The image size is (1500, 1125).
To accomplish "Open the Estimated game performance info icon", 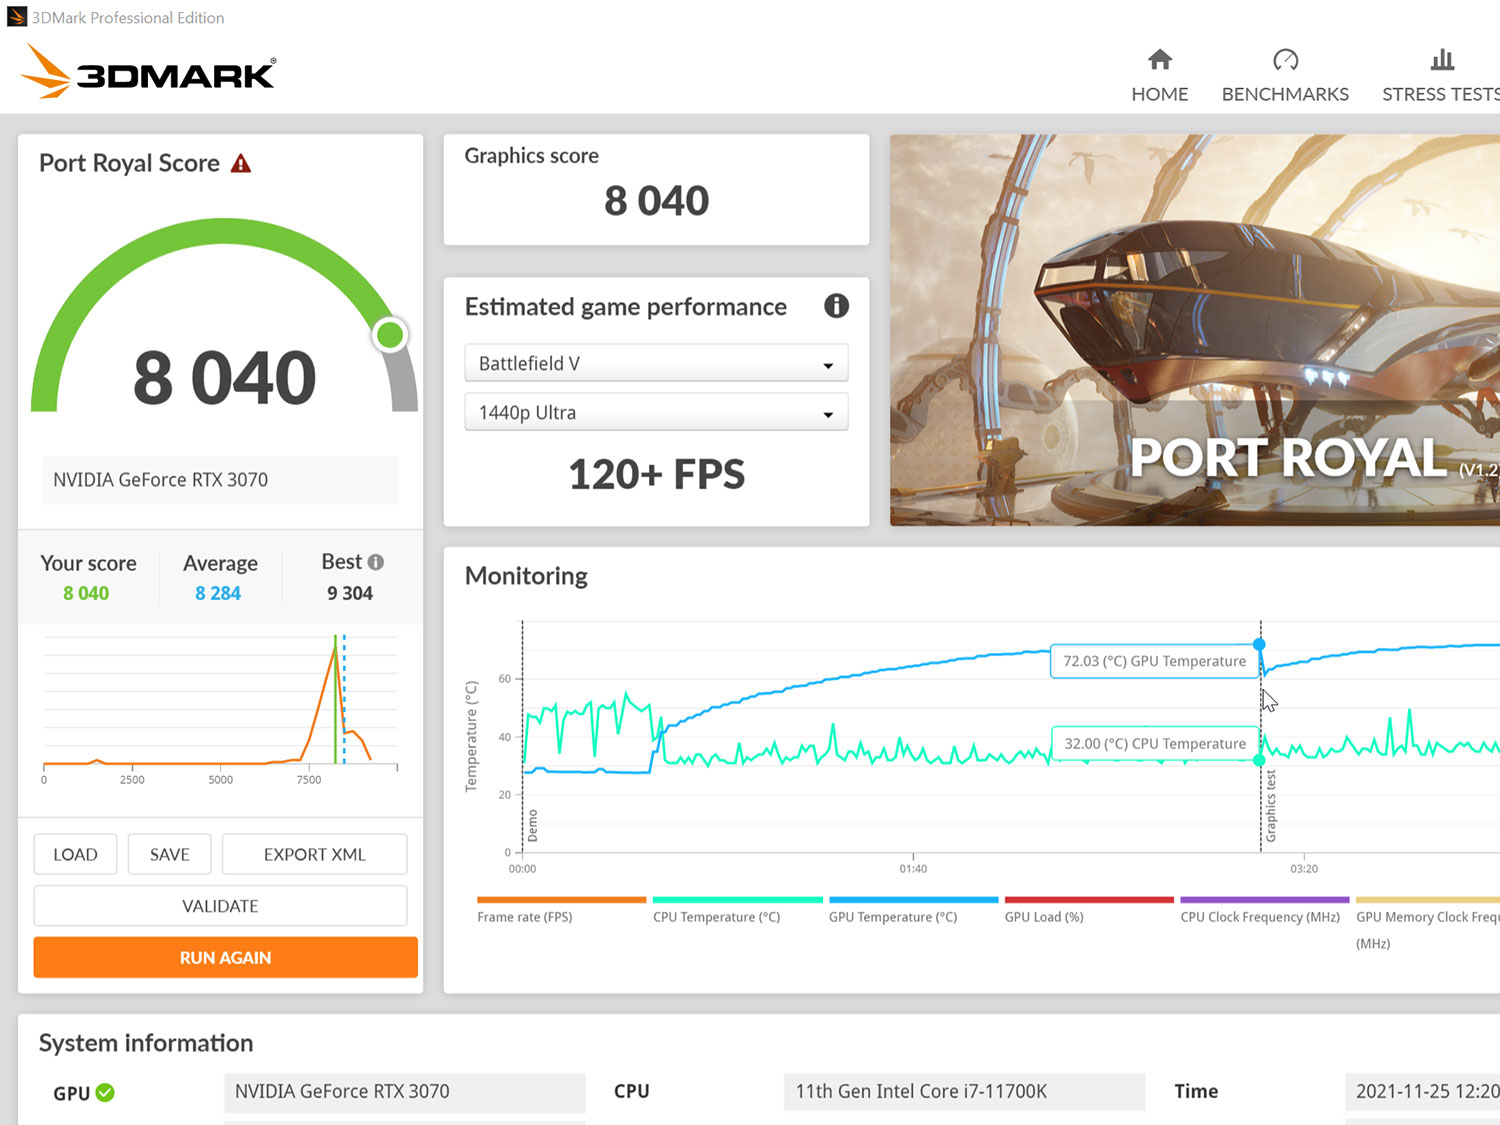I will (x=836, y=306).
